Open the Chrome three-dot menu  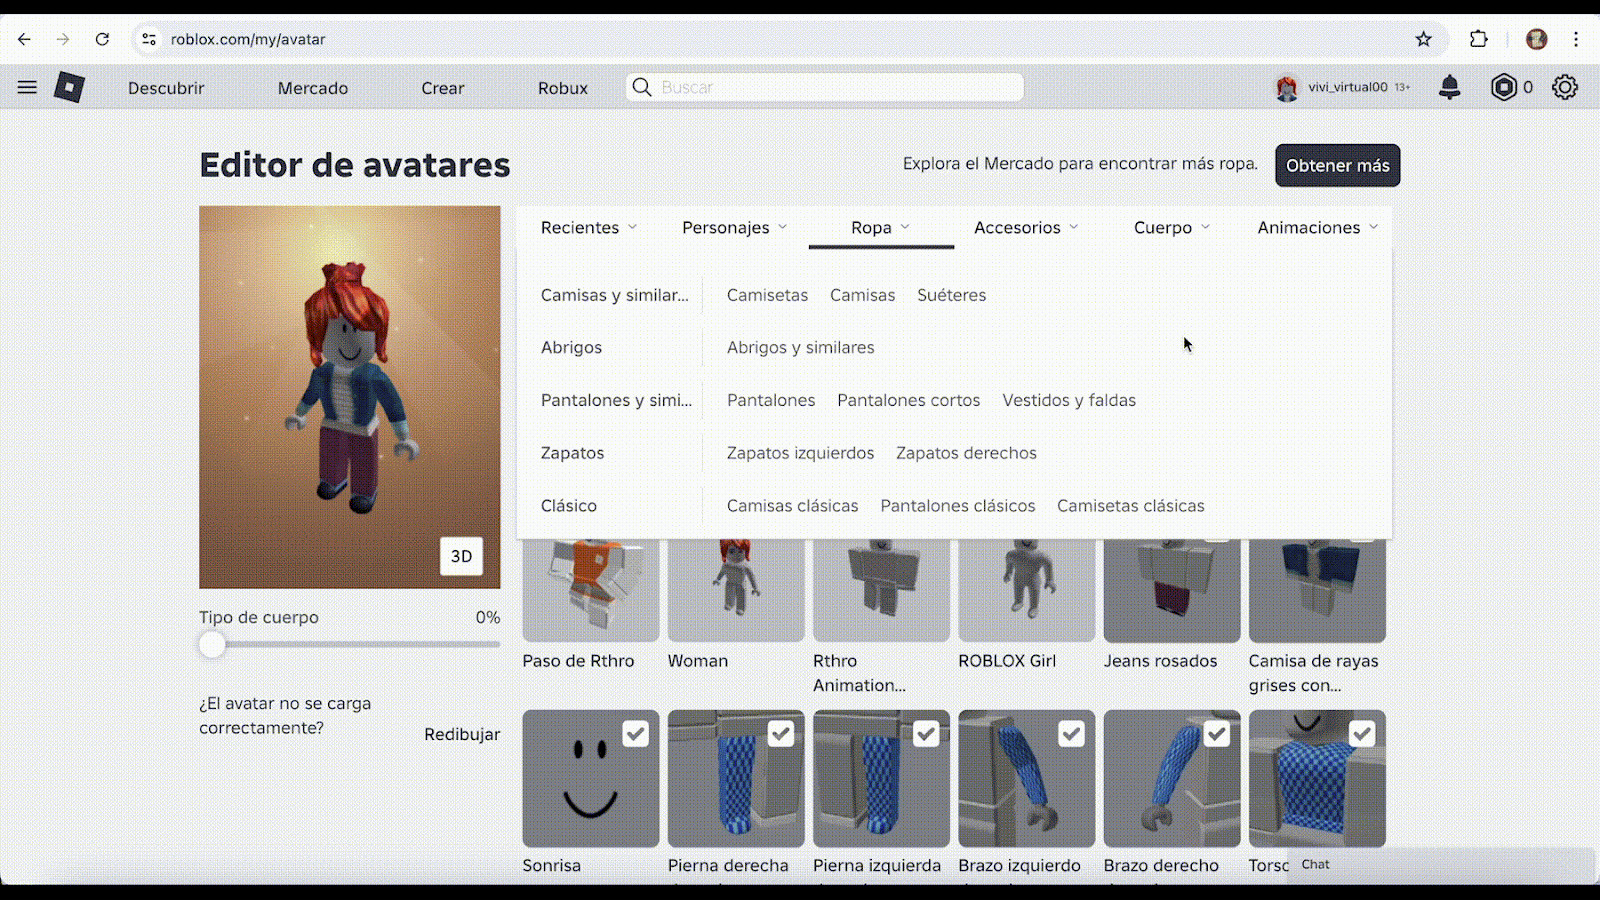tap(1576, 39)
